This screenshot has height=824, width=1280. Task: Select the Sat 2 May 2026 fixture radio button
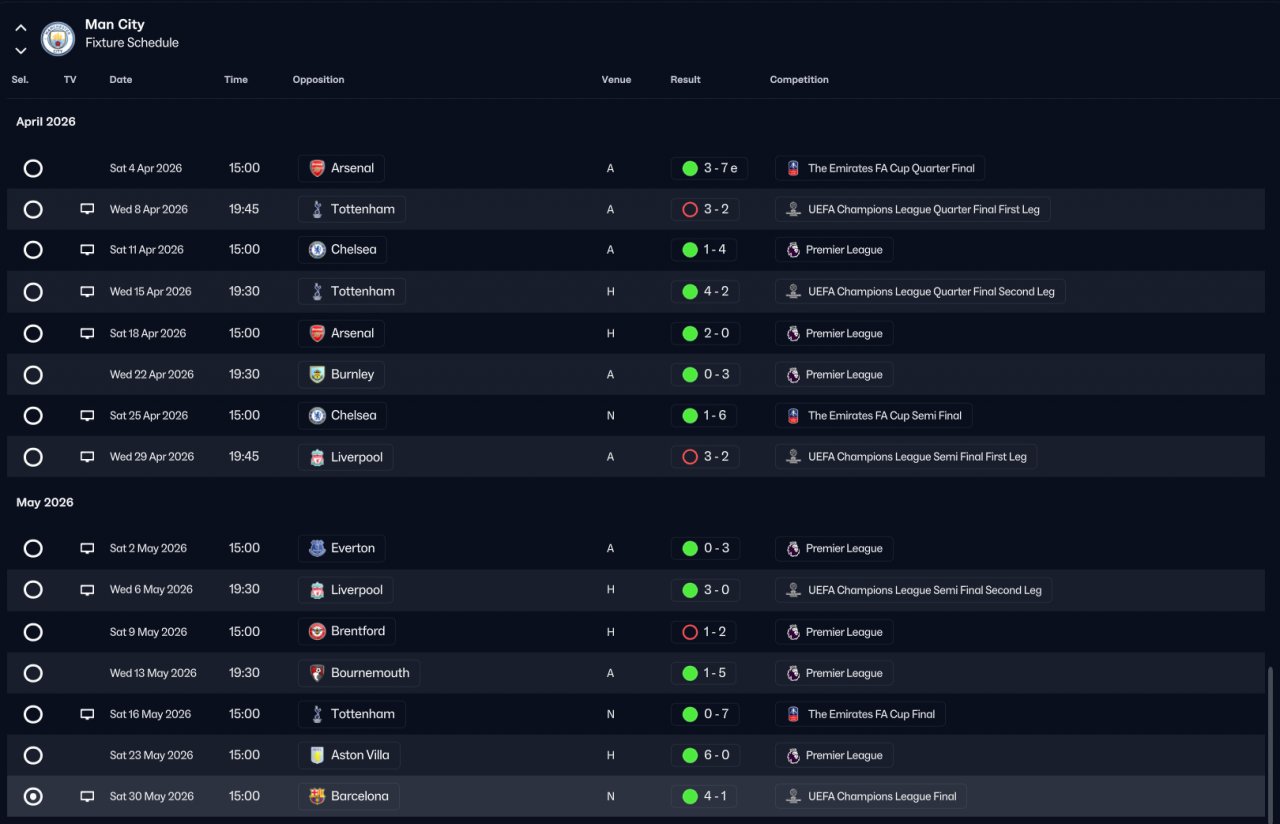pos(33,548)
